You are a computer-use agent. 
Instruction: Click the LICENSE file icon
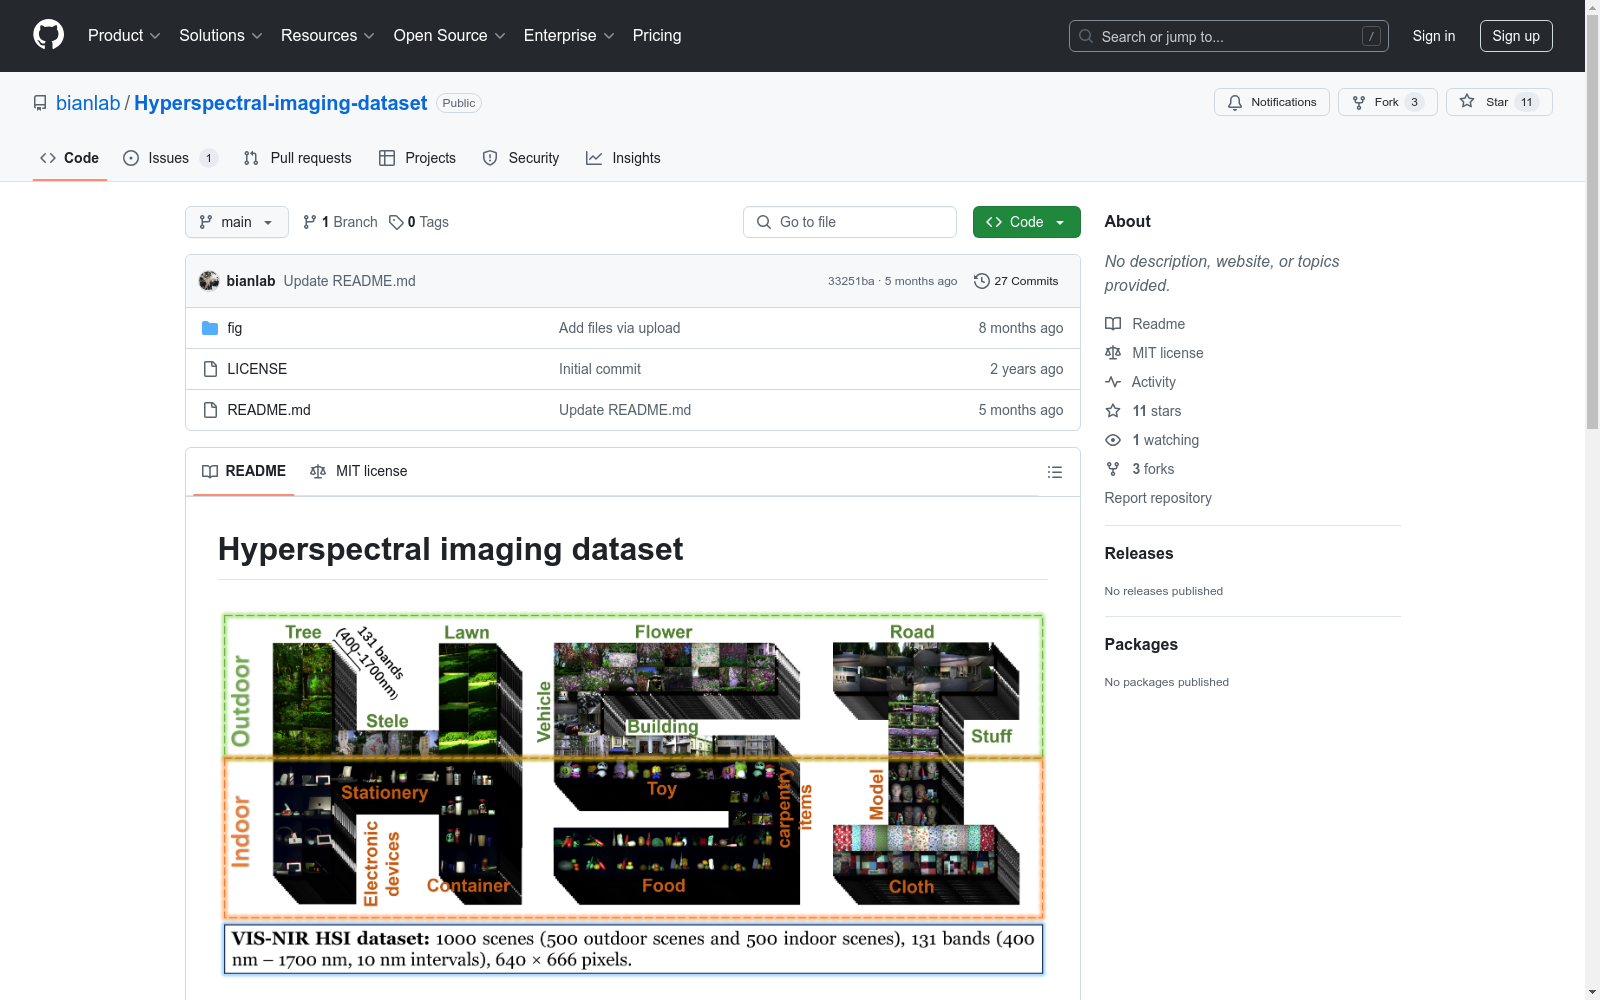[x=210, y=369]
